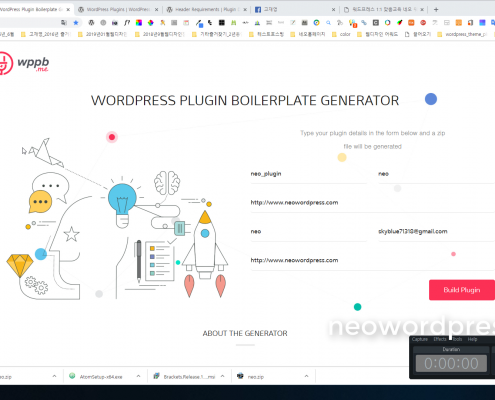Open the 네오홈페이지 bookmarks folder
Screen dimensions: 495x400
(308, 34)
